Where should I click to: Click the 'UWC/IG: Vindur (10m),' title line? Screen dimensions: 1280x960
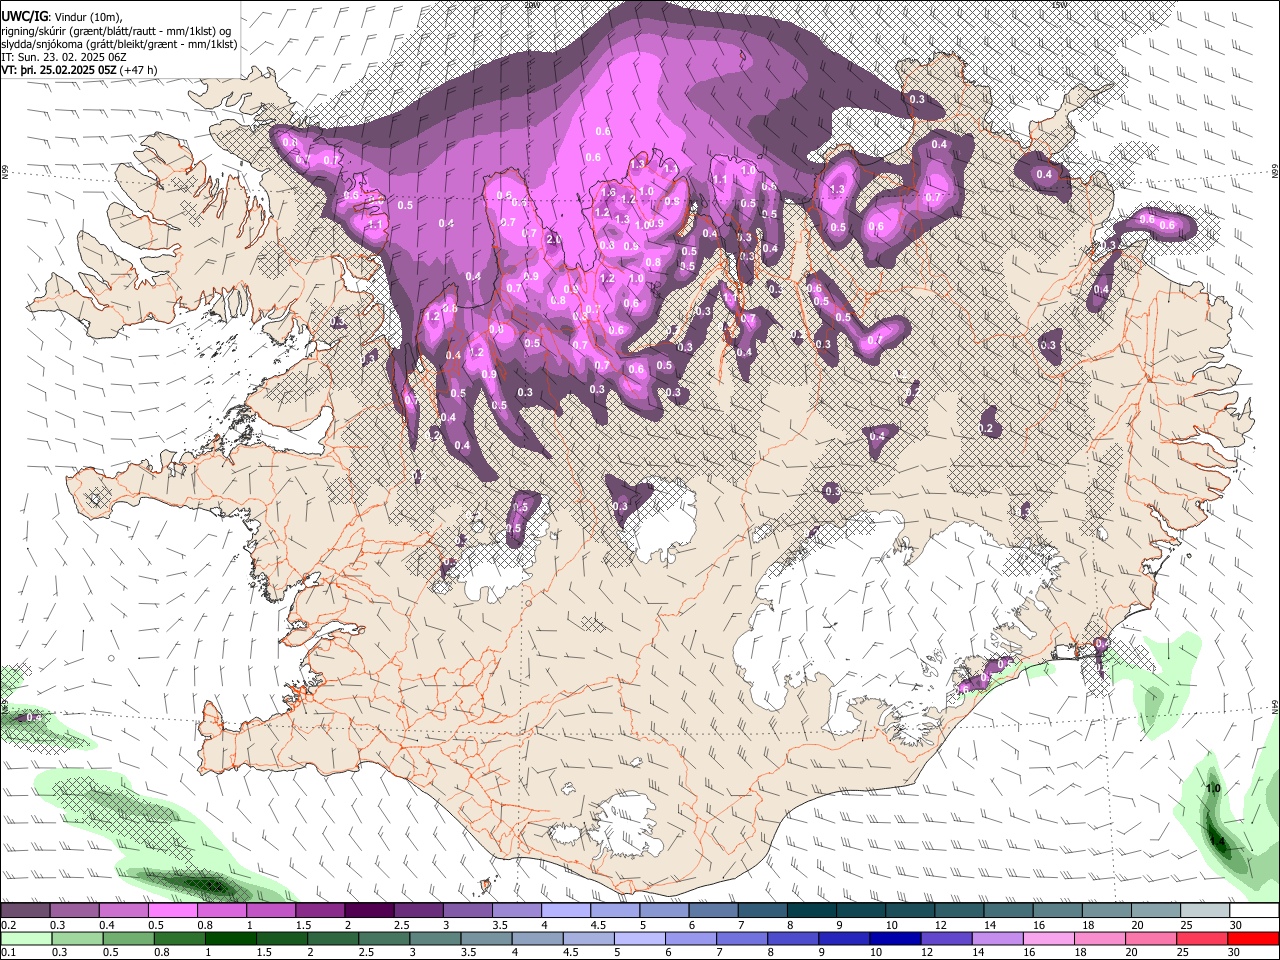pyautogui.click(x=60, y=17)
